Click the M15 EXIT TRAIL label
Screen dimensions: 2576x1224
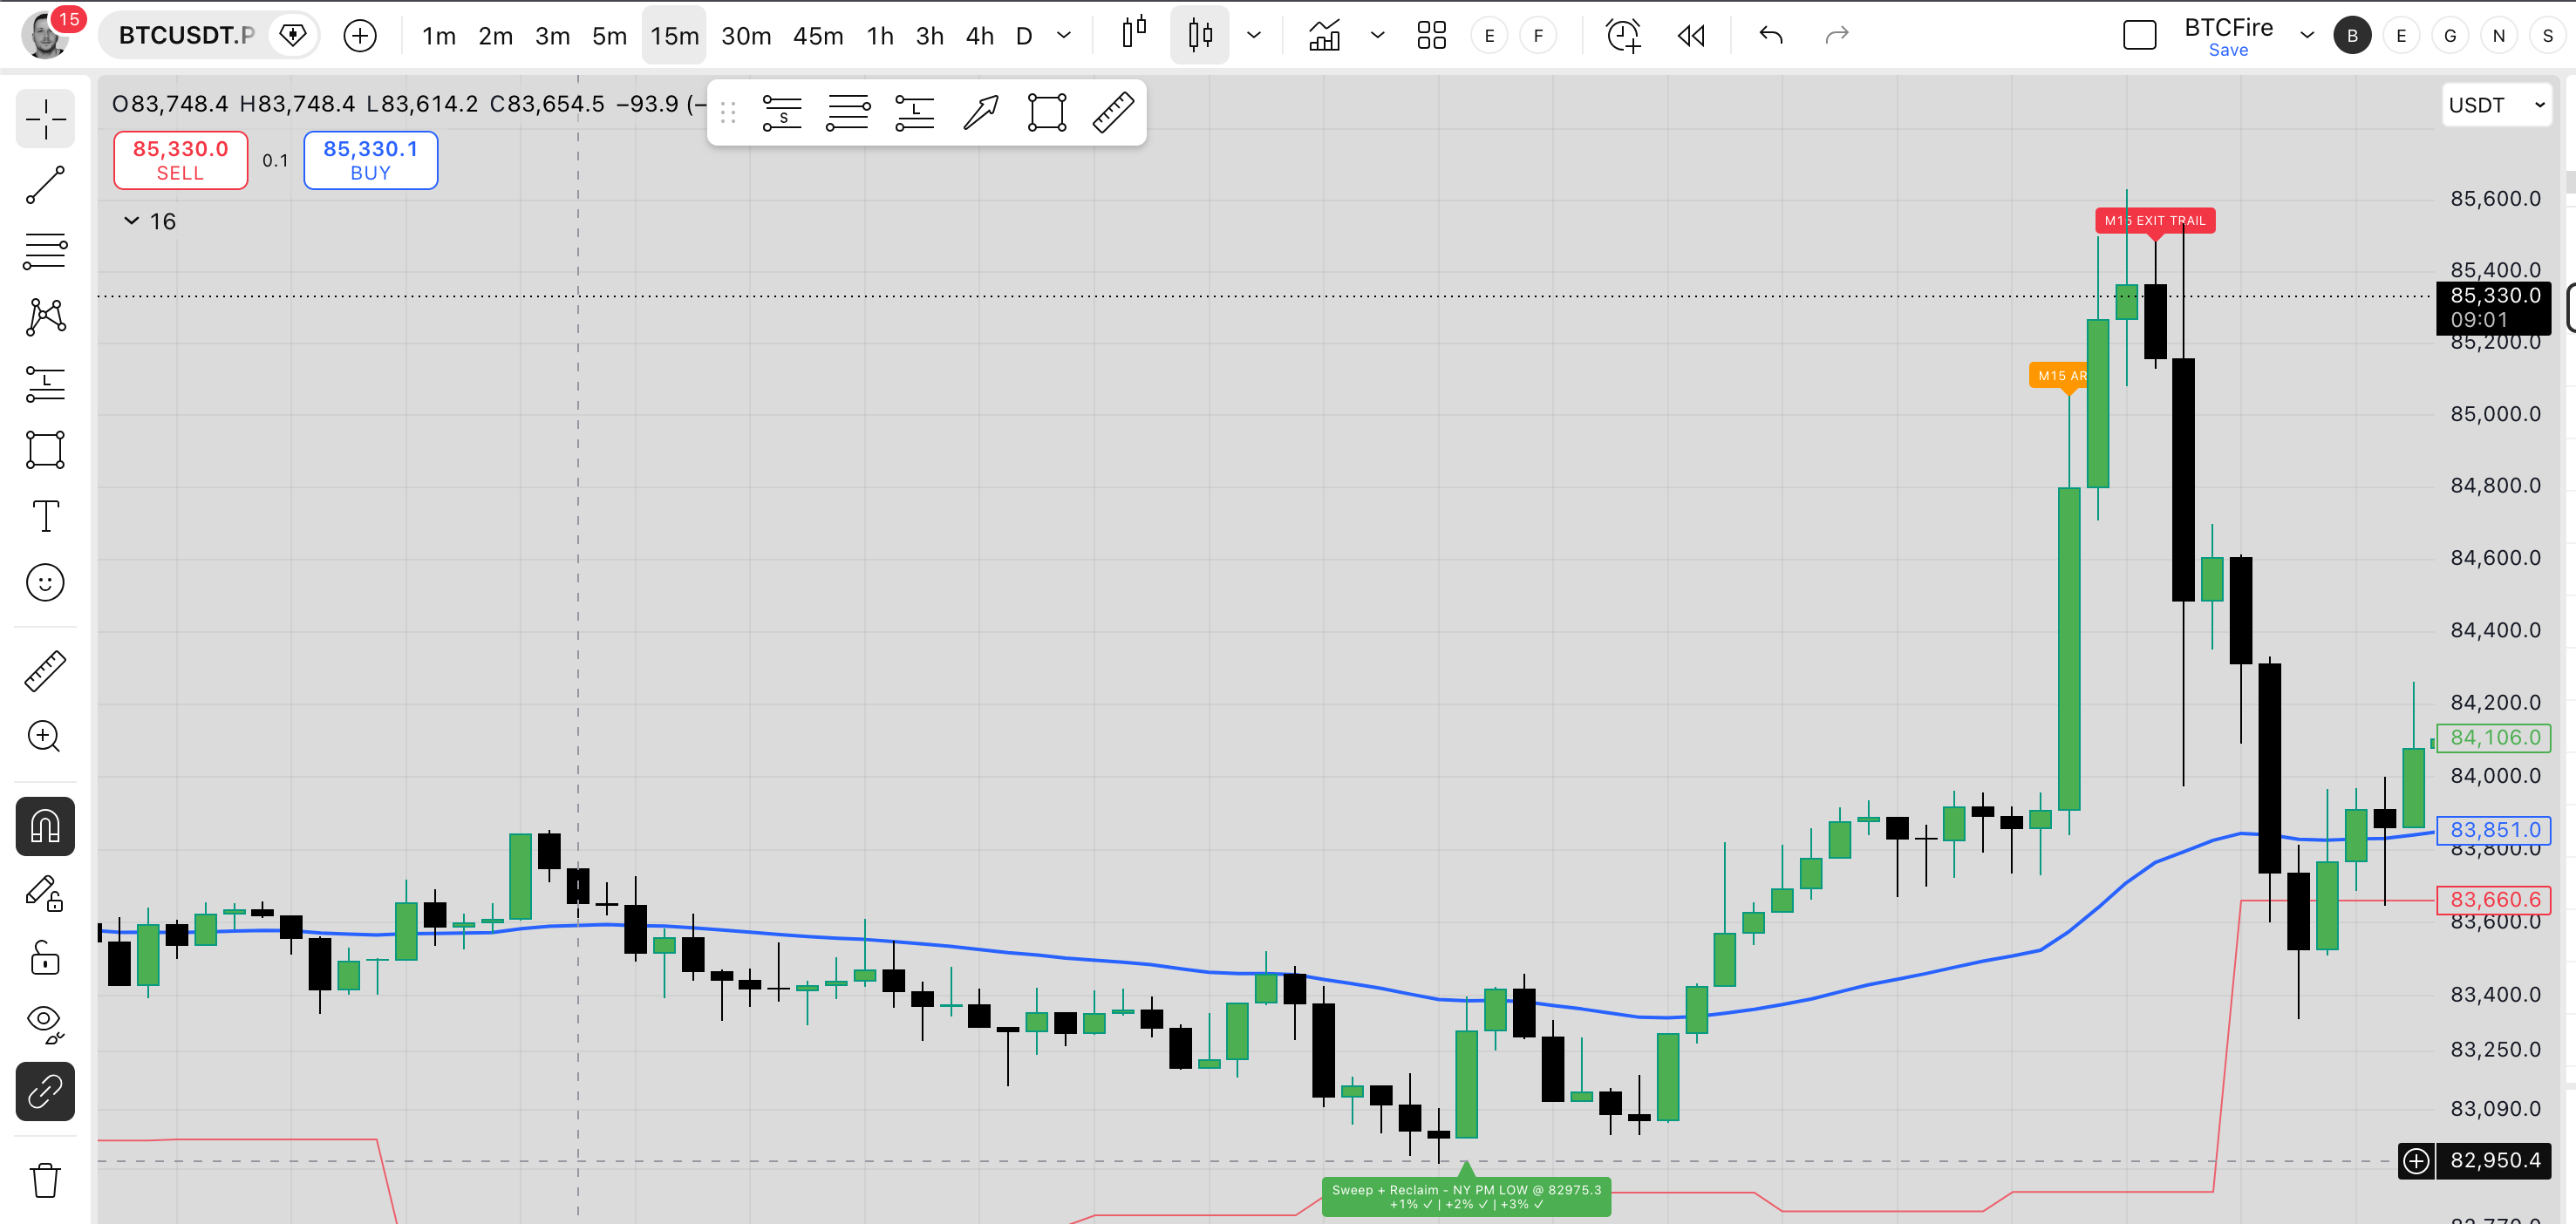pos(2155,221)
